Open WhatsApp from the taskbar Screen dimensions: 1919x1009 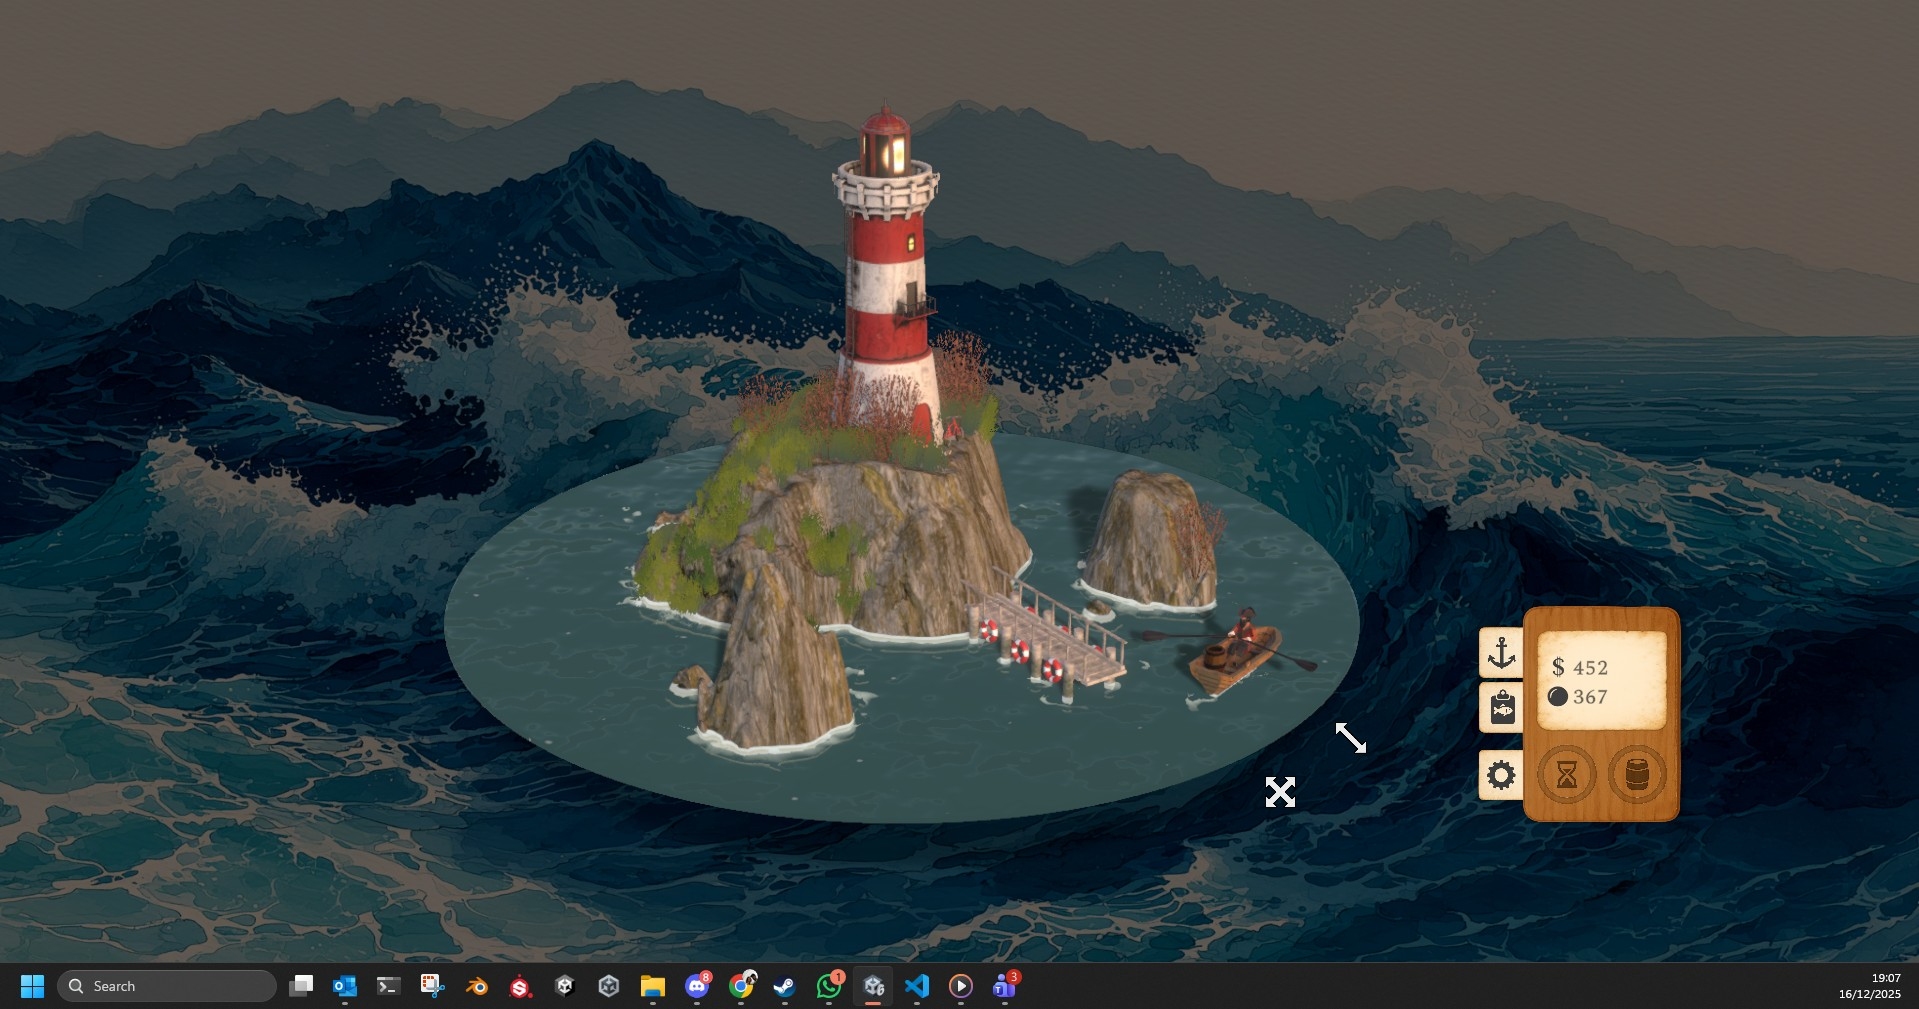[x=829, y=986]
